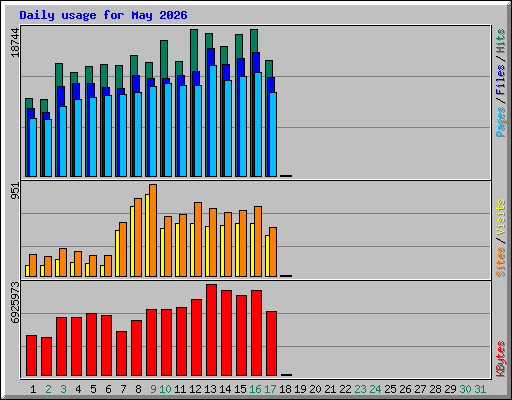Click day 7 on the x-axis
The width and height of the screenshot is (512, 400).
[x=123, y=389]
